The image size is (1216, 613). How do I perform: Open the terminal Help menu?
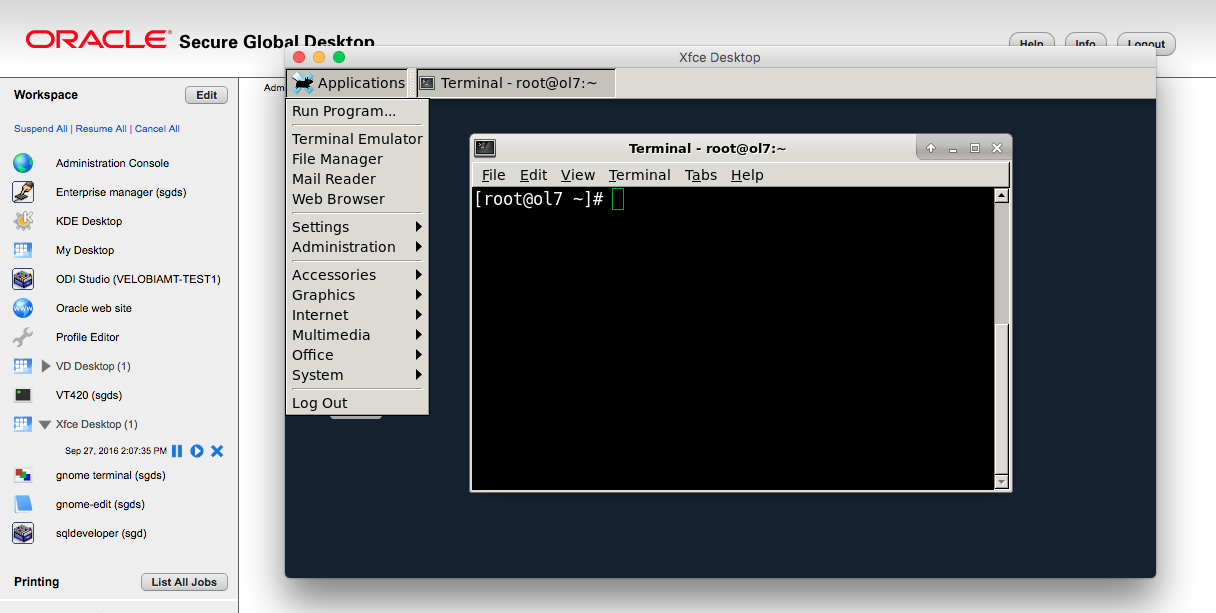click(747, 175)
